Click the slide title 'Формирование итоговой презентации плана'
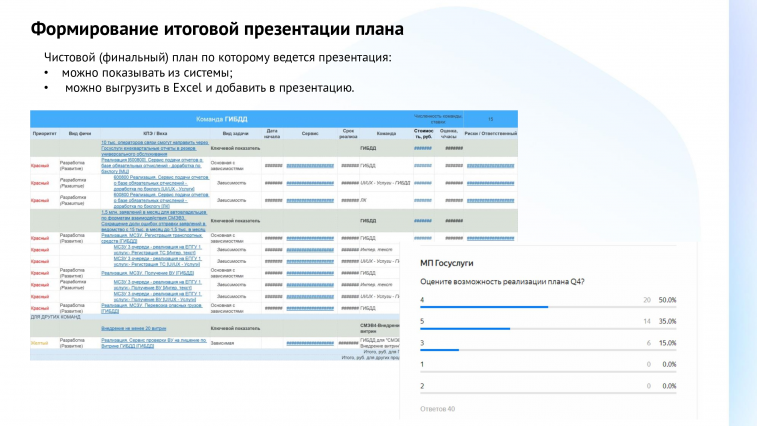757x426 pixels. (217, 29)
